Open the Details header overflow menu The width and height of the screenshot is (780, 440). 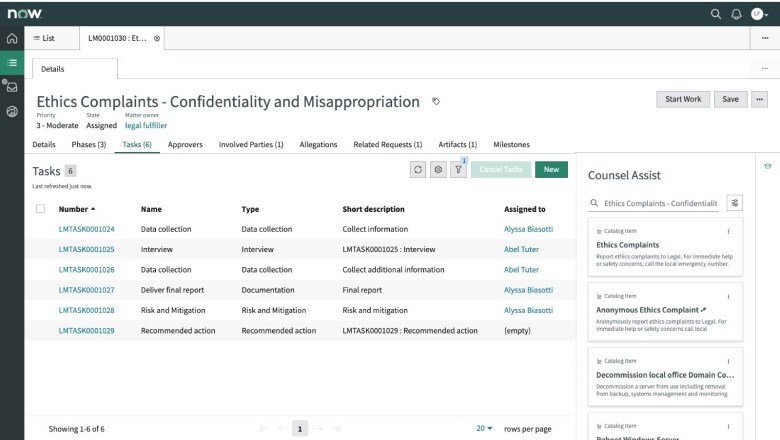765,69
